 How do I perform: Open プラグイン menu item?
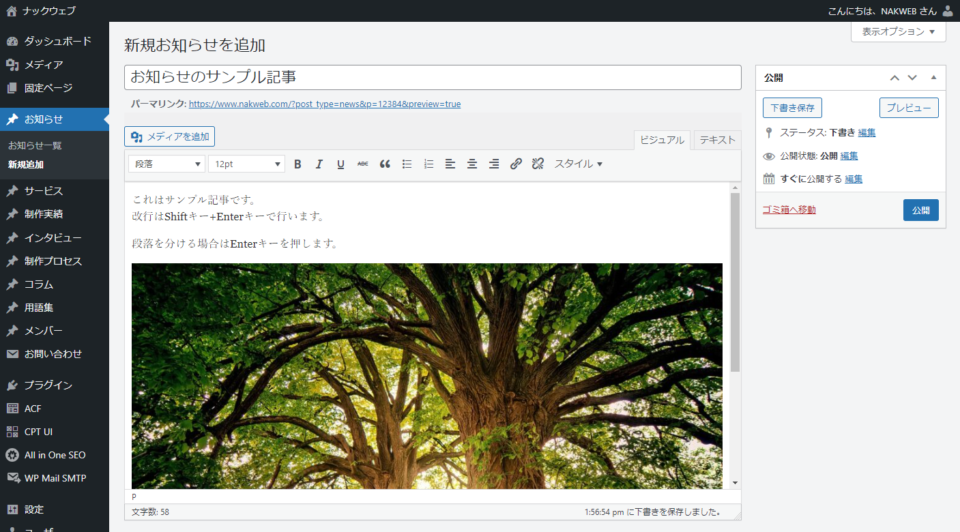pyautogui.click(x=54, y=385)
